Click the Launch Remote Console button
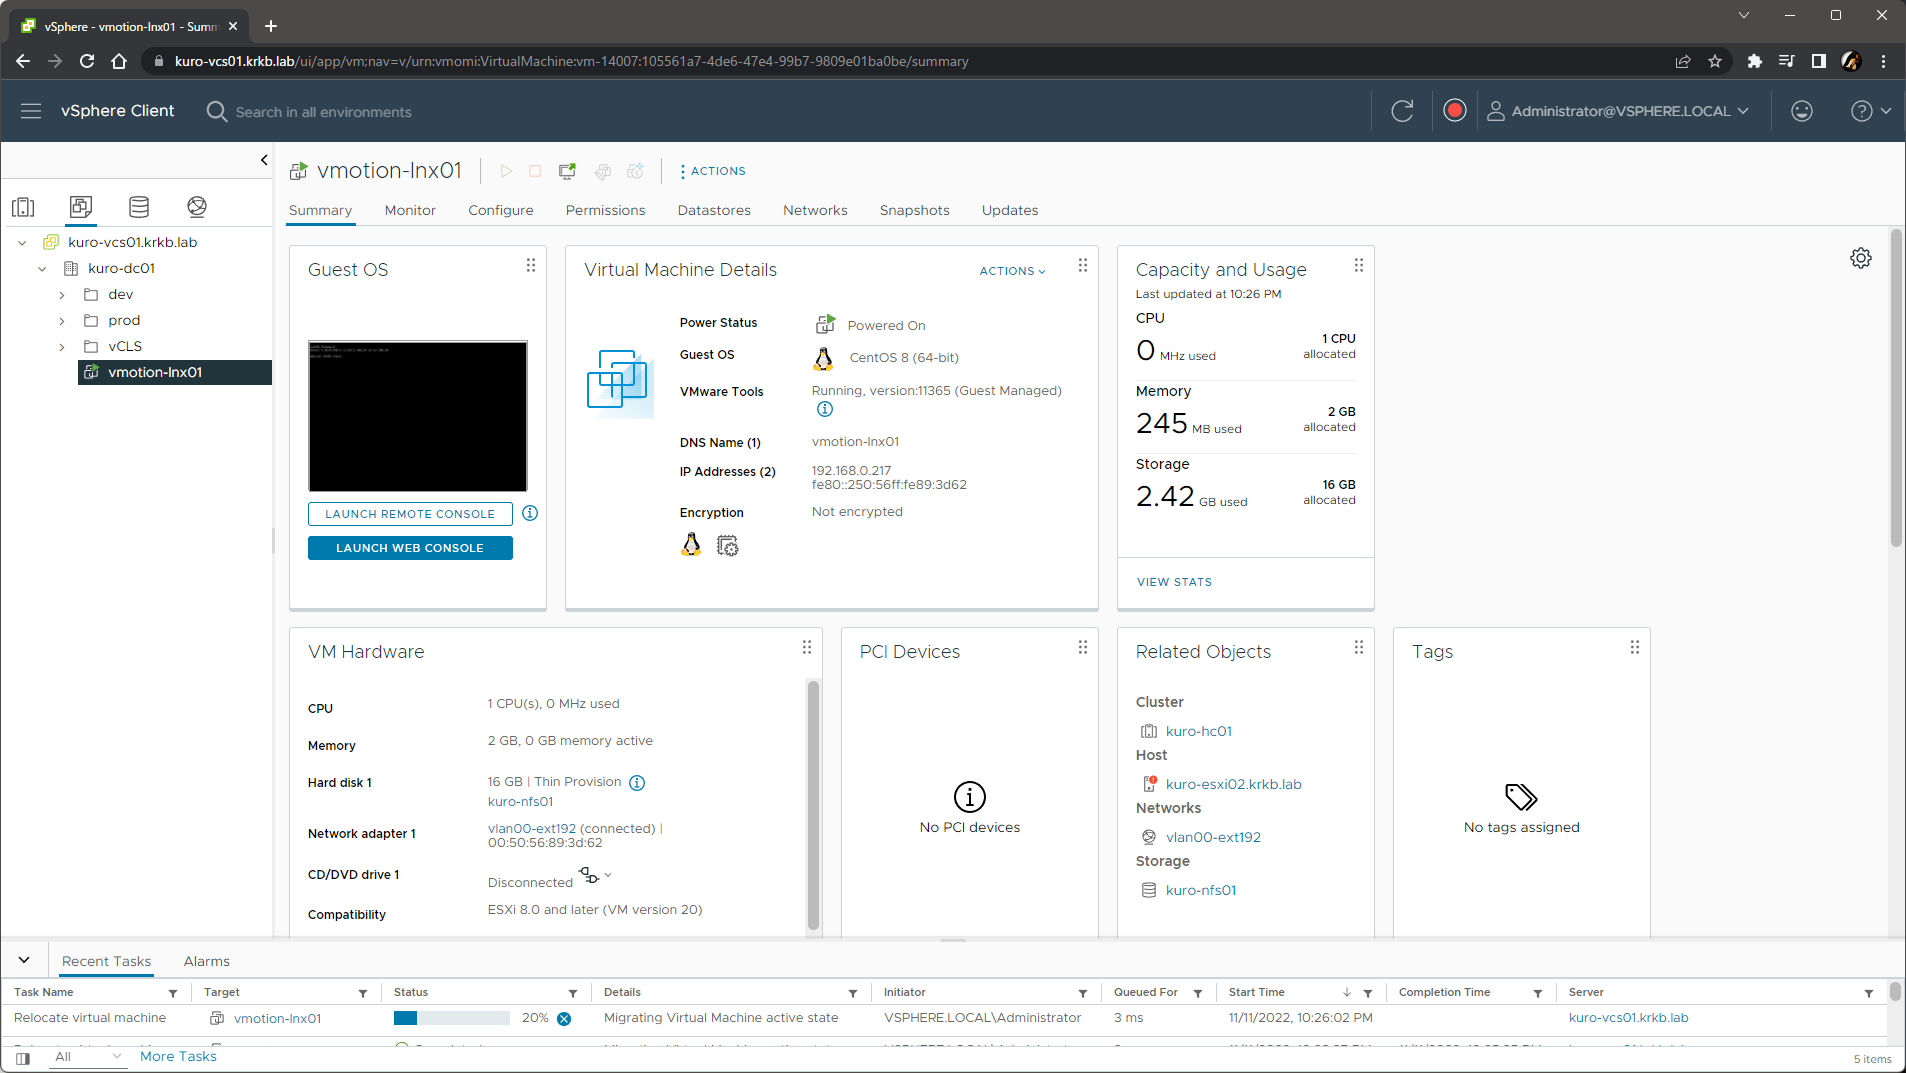Screen dimensions: 1906x1073 (x=409, y=513)
